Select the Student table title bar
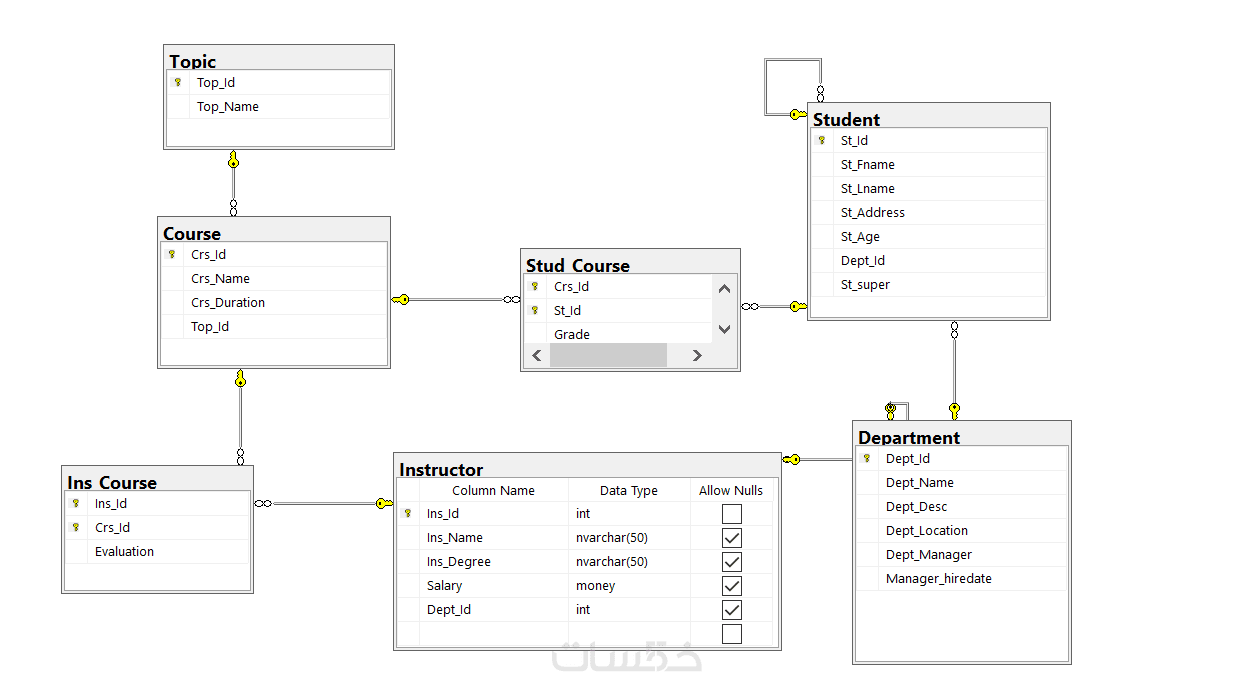 coord(929,116)
